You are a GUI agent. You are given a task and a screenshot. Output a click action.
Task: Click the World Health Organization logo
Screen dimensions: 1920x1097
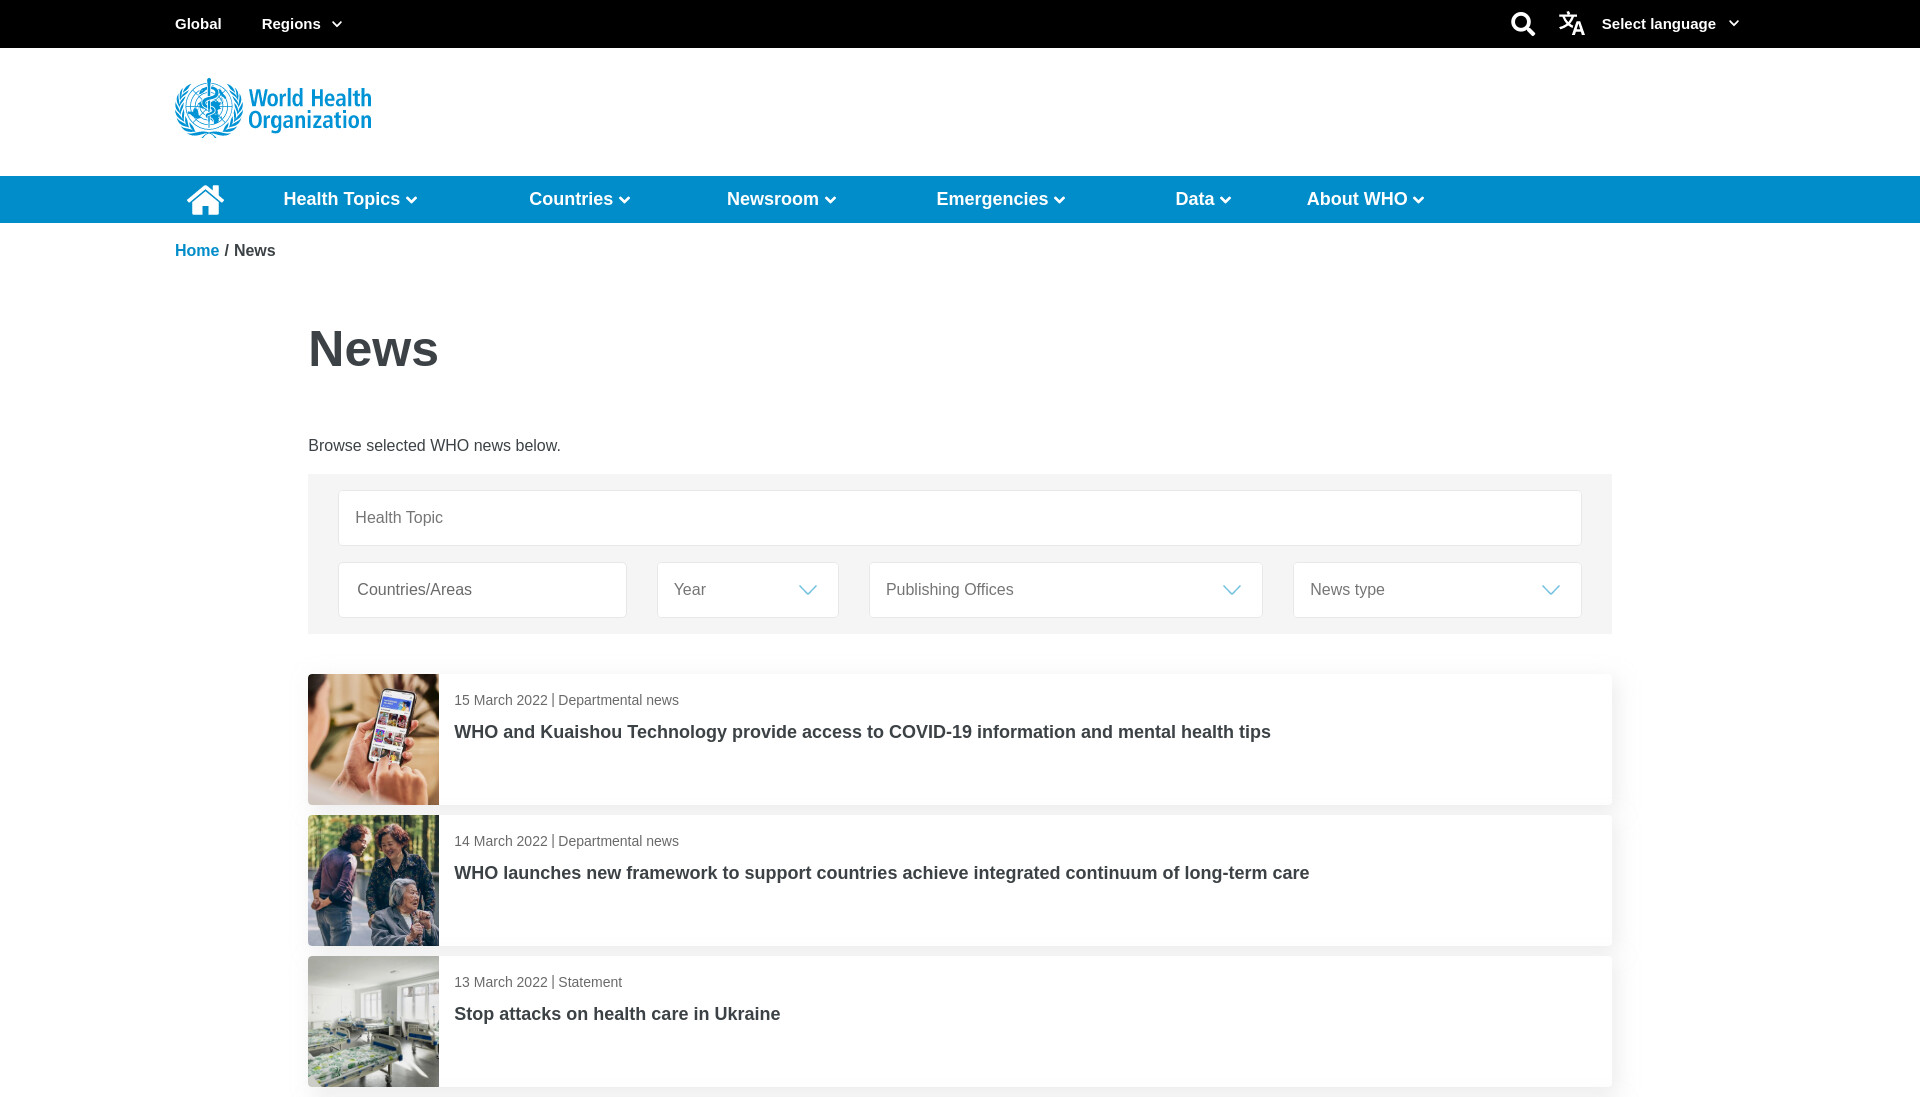(273, 108)
